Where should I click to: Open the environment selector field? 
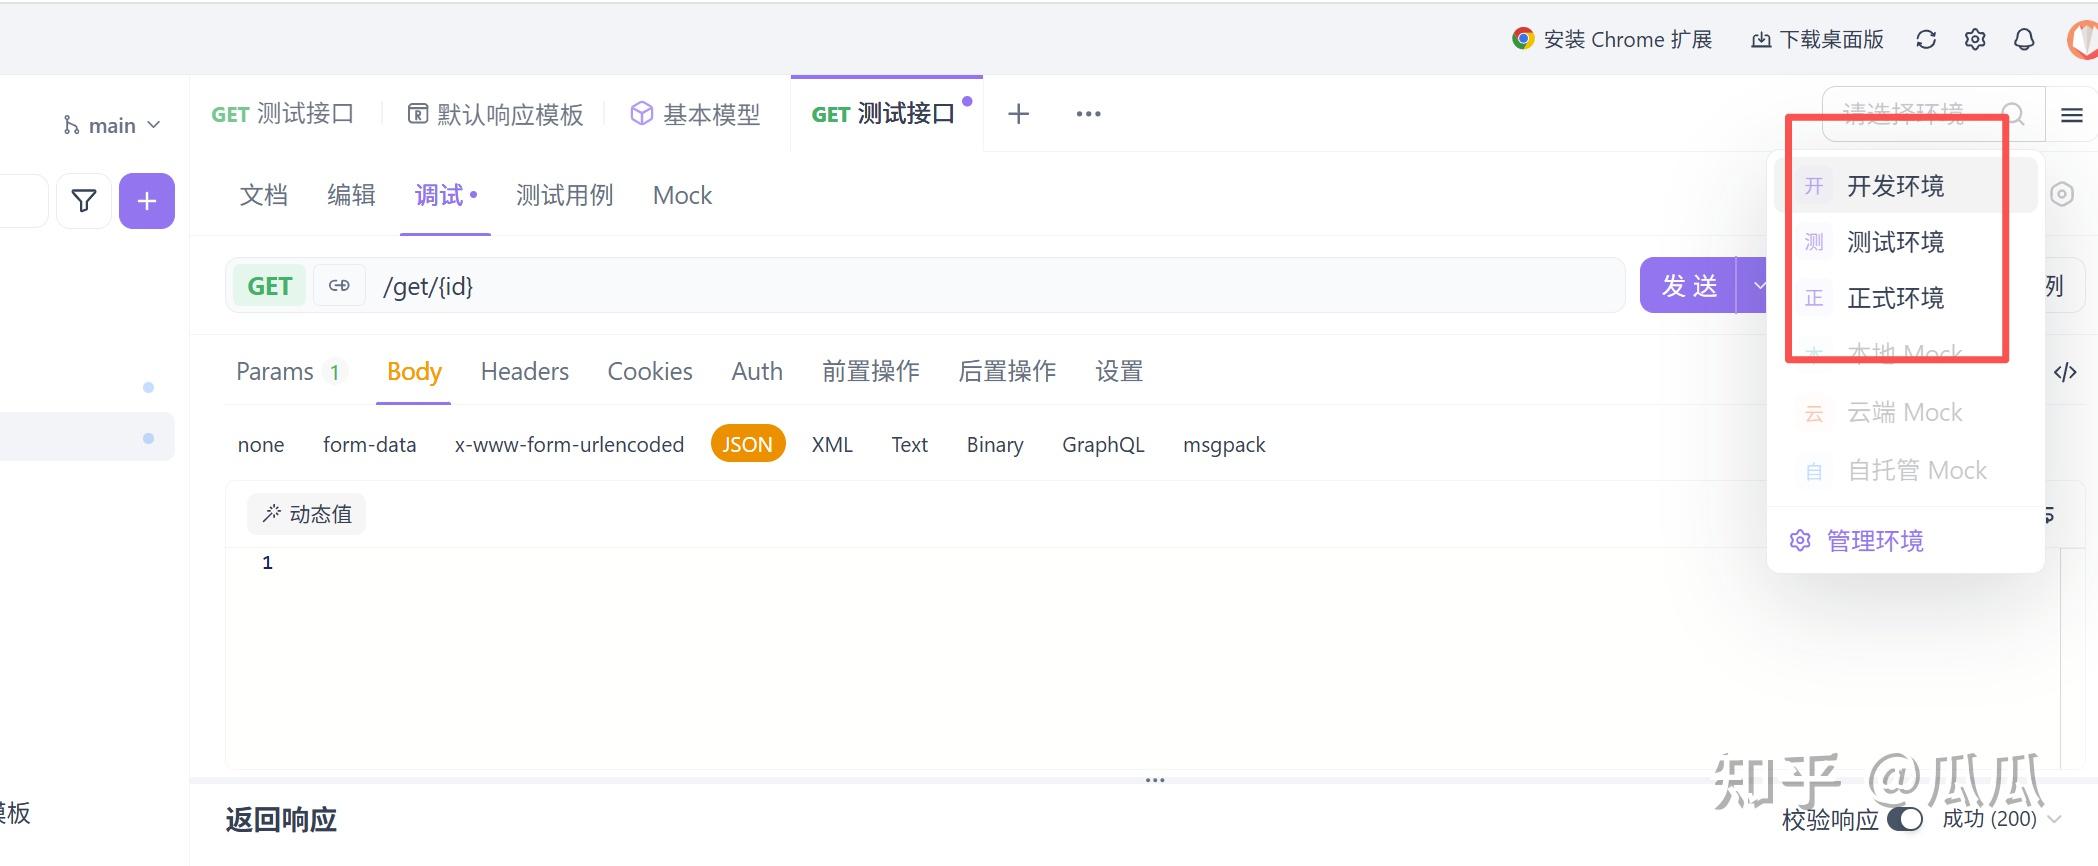[1931, 114]
